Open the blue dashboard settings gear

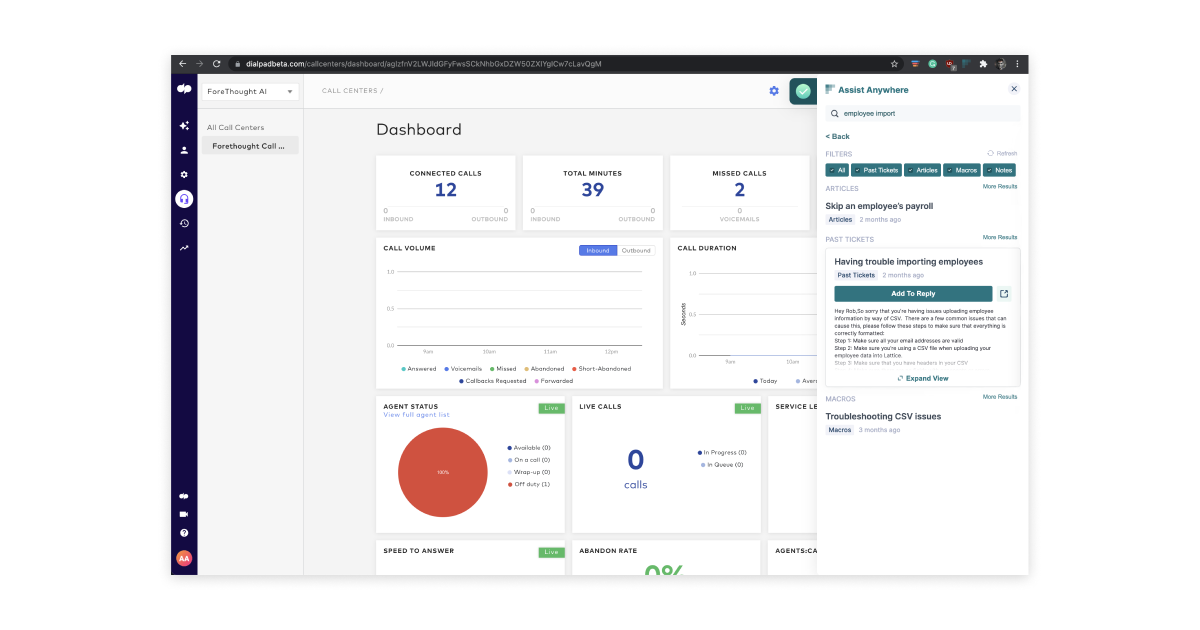pos(774,91)
